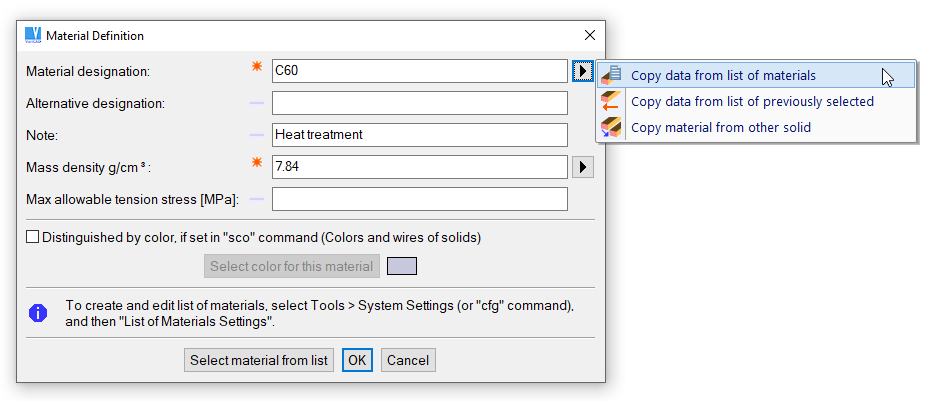Select Copy data from list of previously selected
Image resolution: width=932 pixels, height=401 pixels.
pyautogui.click(x=752, y=101)
